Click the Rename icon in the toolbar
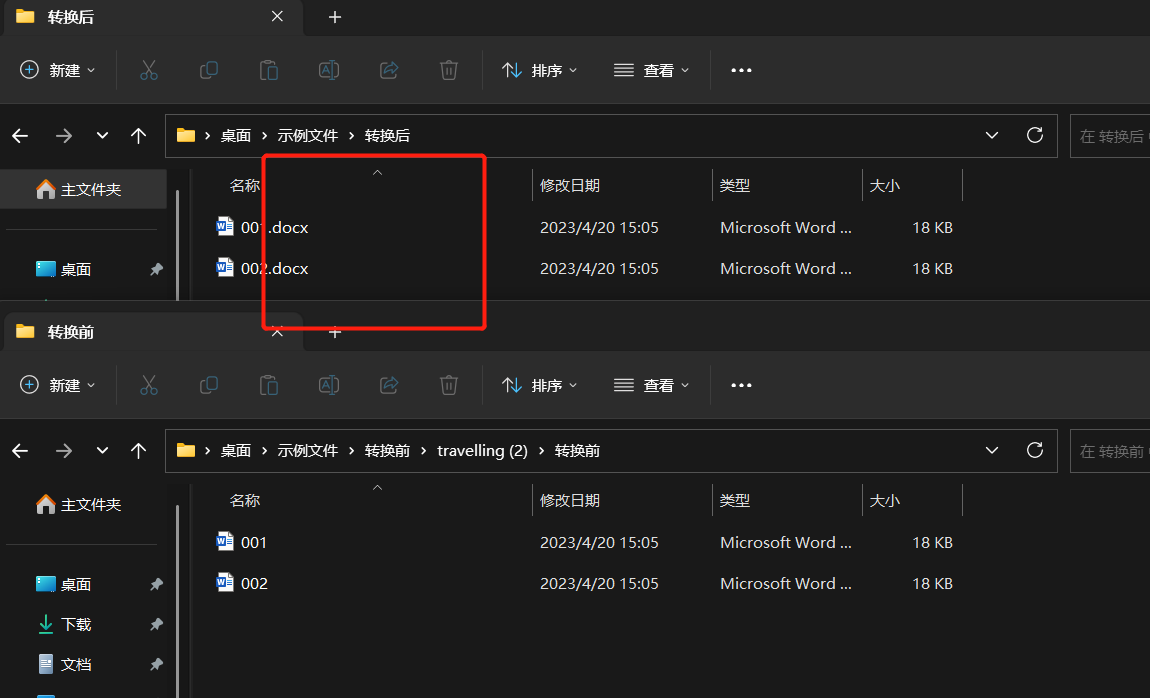 329,70
